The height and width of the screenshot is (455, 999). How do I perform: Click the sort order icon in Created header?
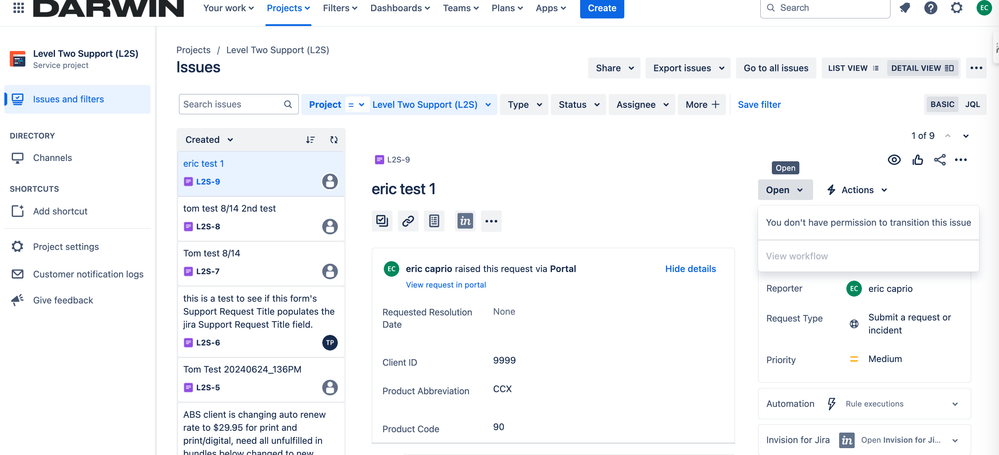click(310, 140)
